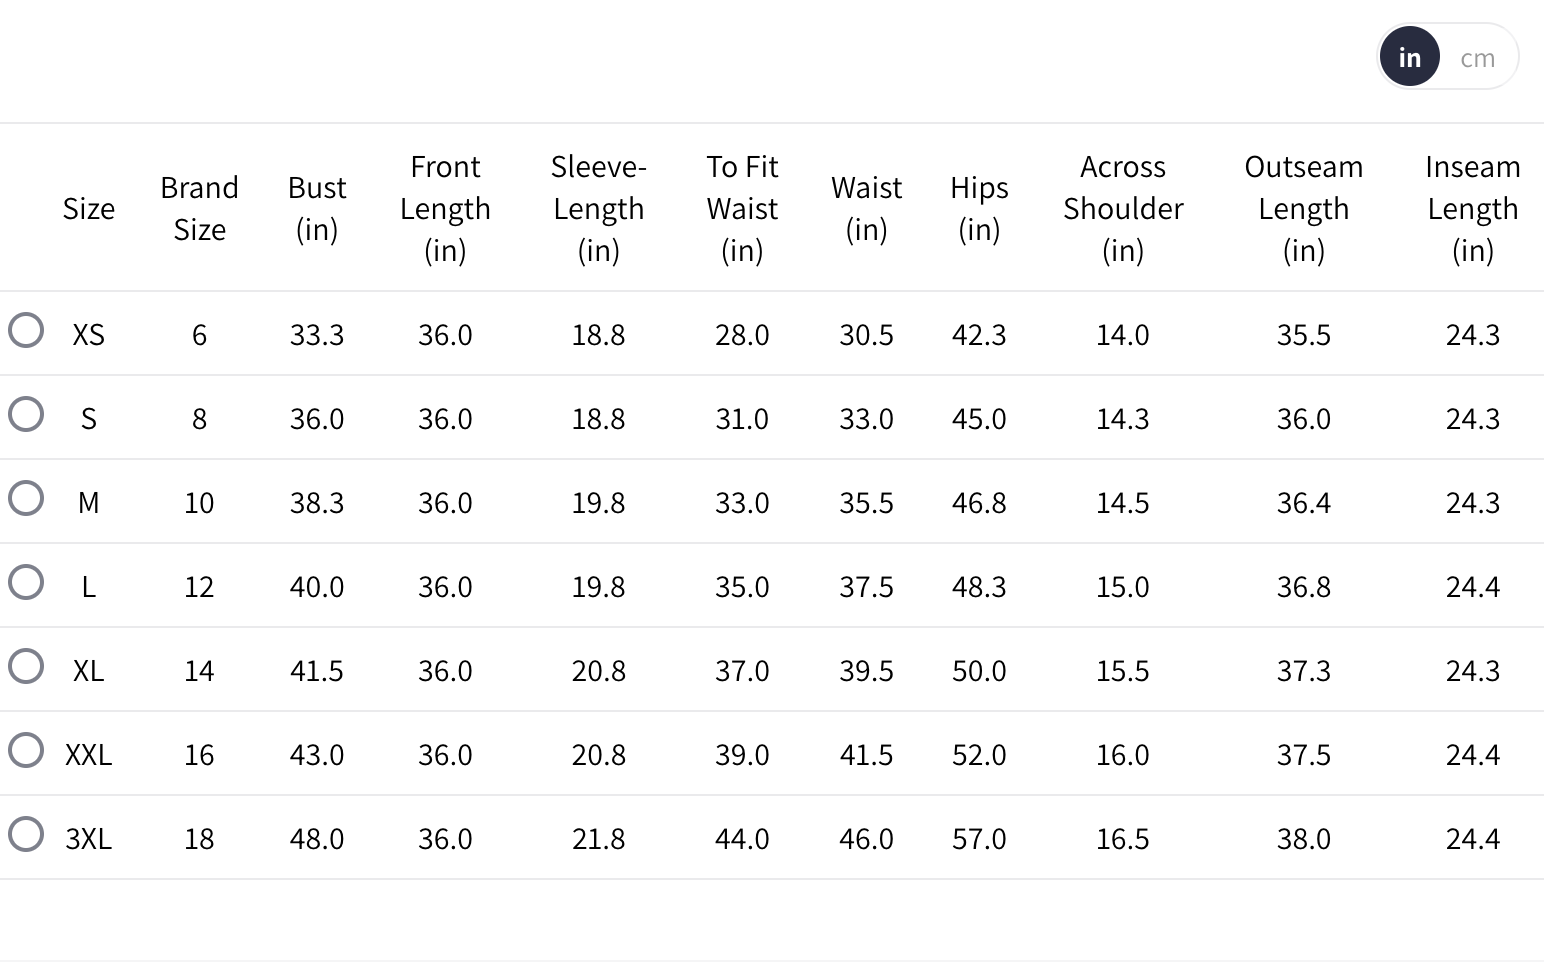Pick the L size radio button
Viewport: 1544px width, 962px height.
pos(26,582)
